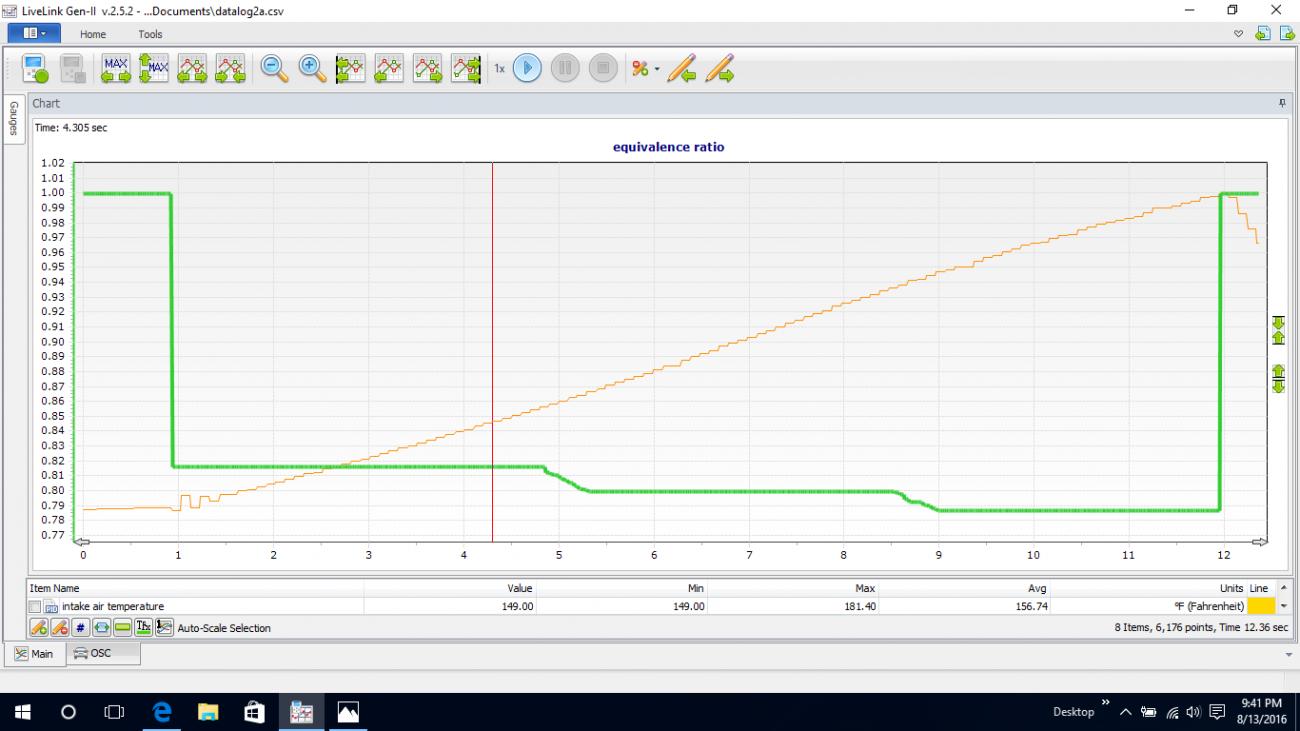Click the upper green arrows chart icon
This screenshot has width=1300, height=731.
(x=1278, y=330)
